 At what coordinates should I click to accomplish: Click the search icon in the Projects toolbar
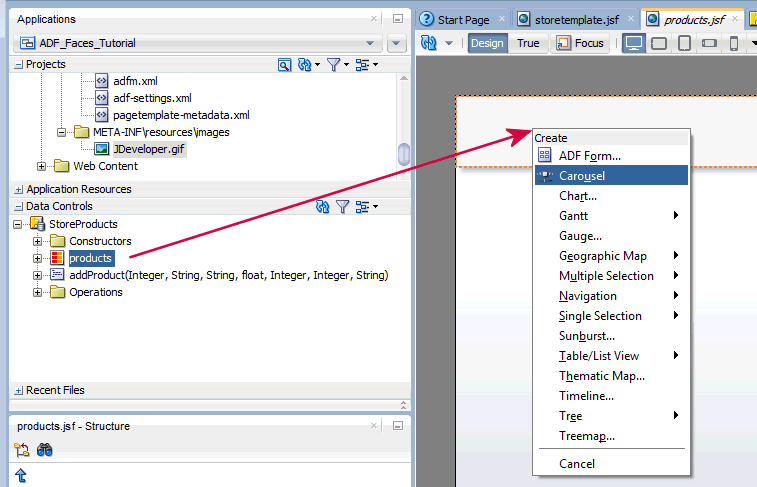284,65
